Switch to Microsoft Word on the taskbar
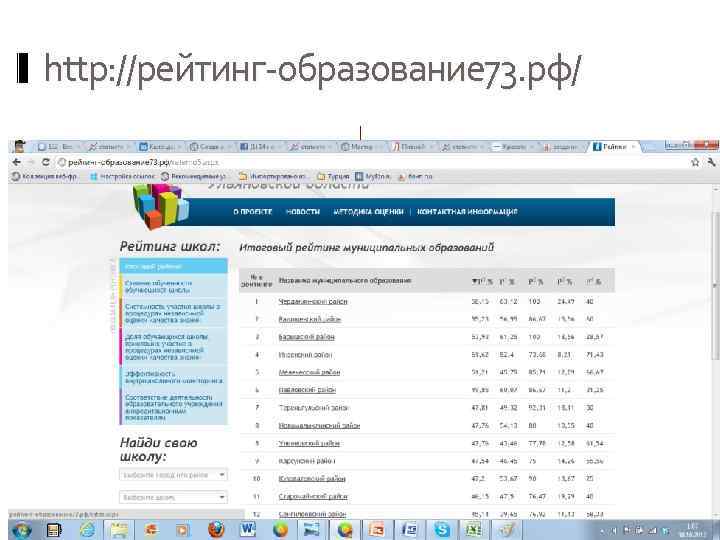 click(248, 530)
